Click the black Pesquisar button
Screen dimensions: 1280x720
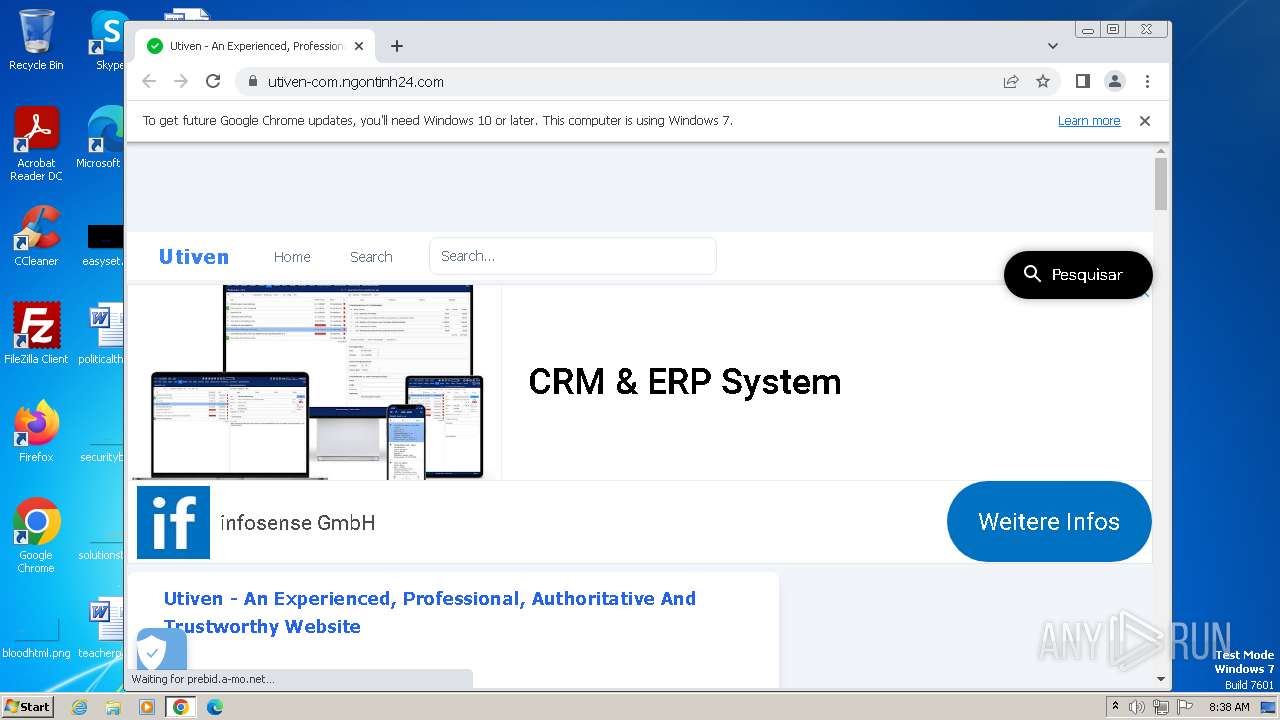(1078, 275)
